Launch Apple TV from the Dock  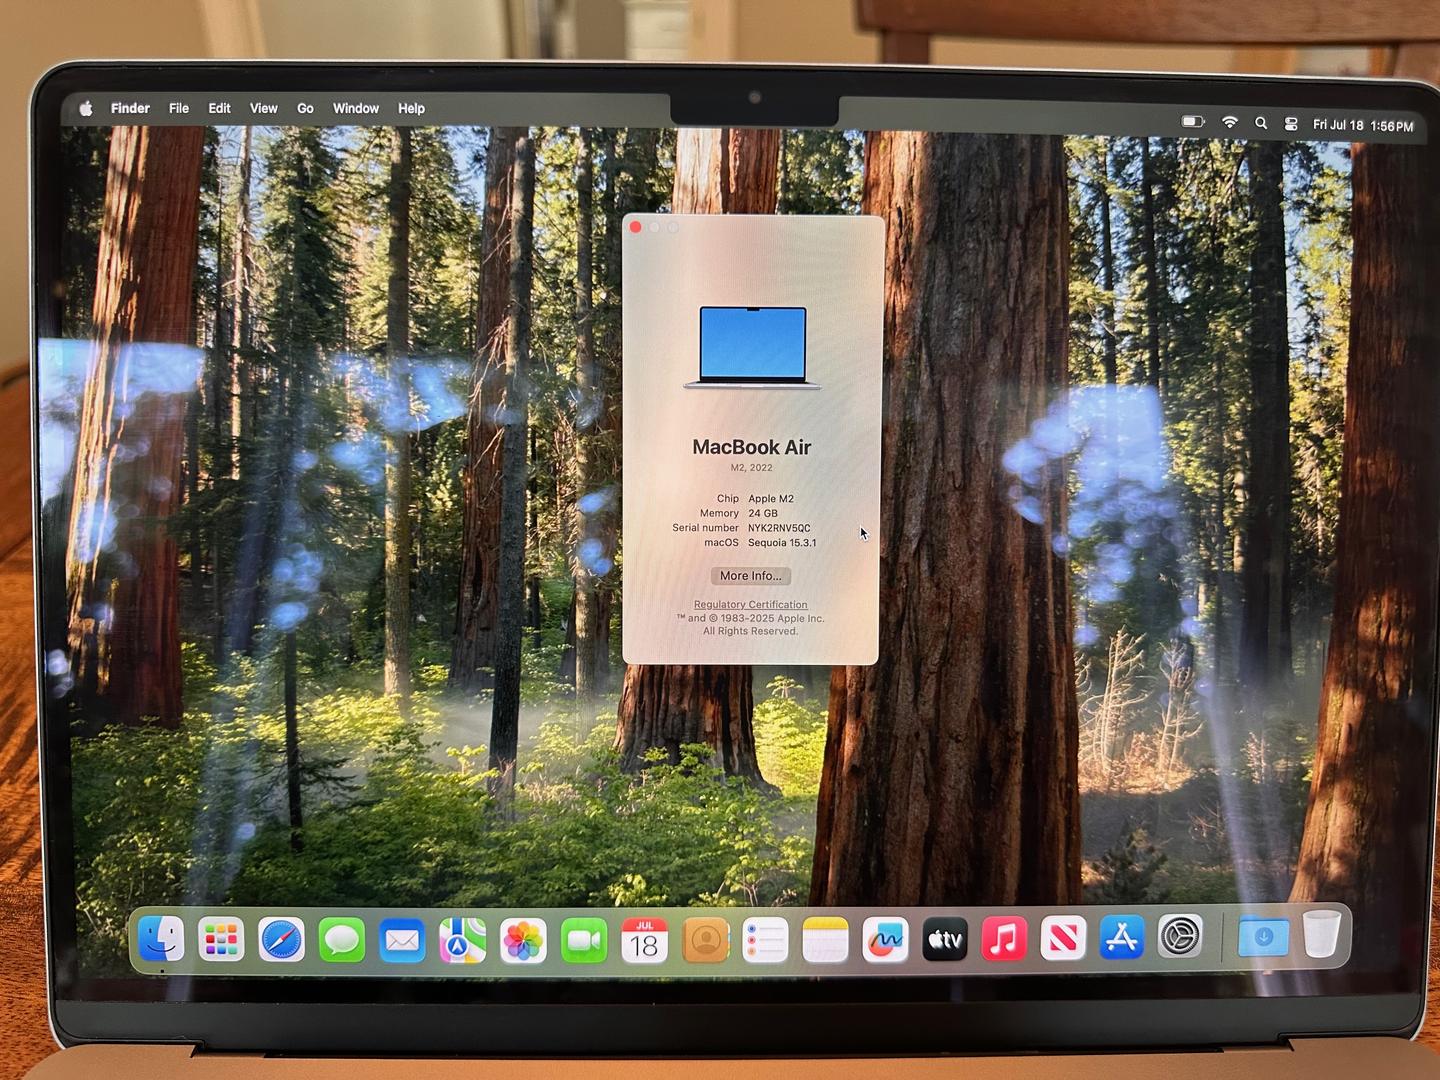[945, 940]
